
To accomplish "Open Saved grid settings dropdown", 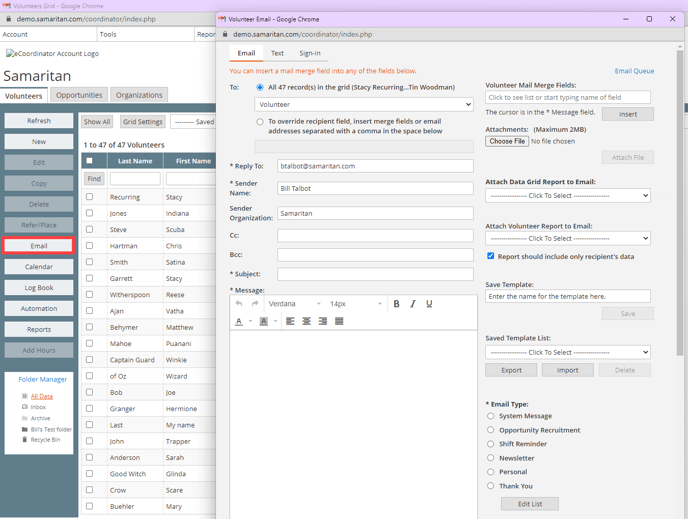I will click(x=193, y=122).
